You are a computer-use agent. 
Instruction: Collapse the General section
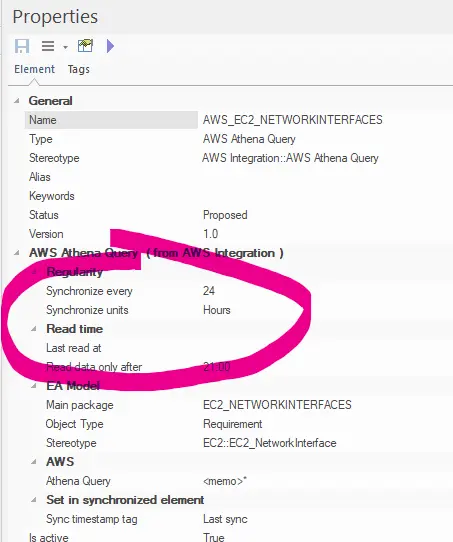tap(17, 101)
